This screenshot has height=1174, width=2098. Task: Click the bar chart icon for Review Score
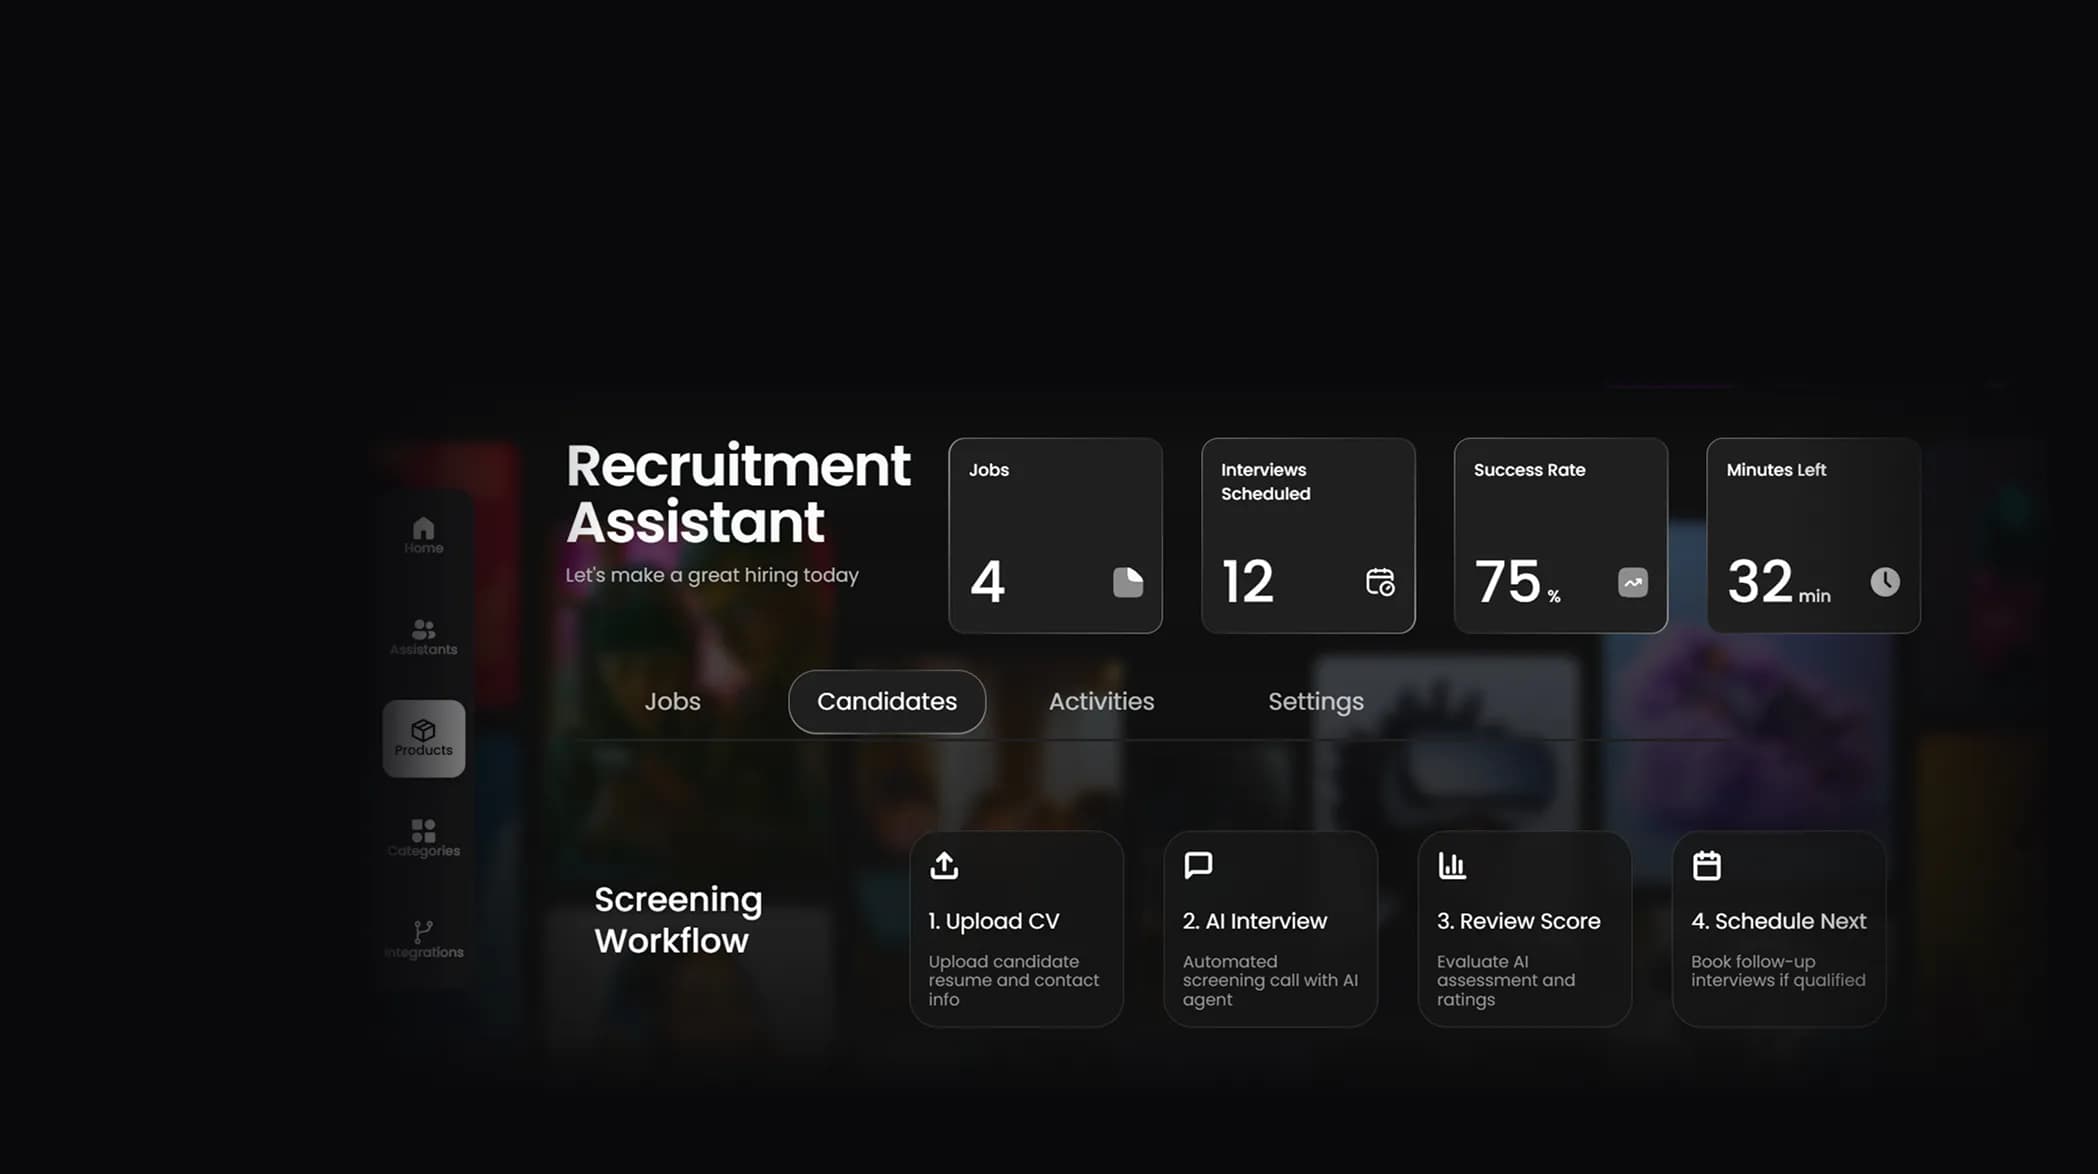1452,865
